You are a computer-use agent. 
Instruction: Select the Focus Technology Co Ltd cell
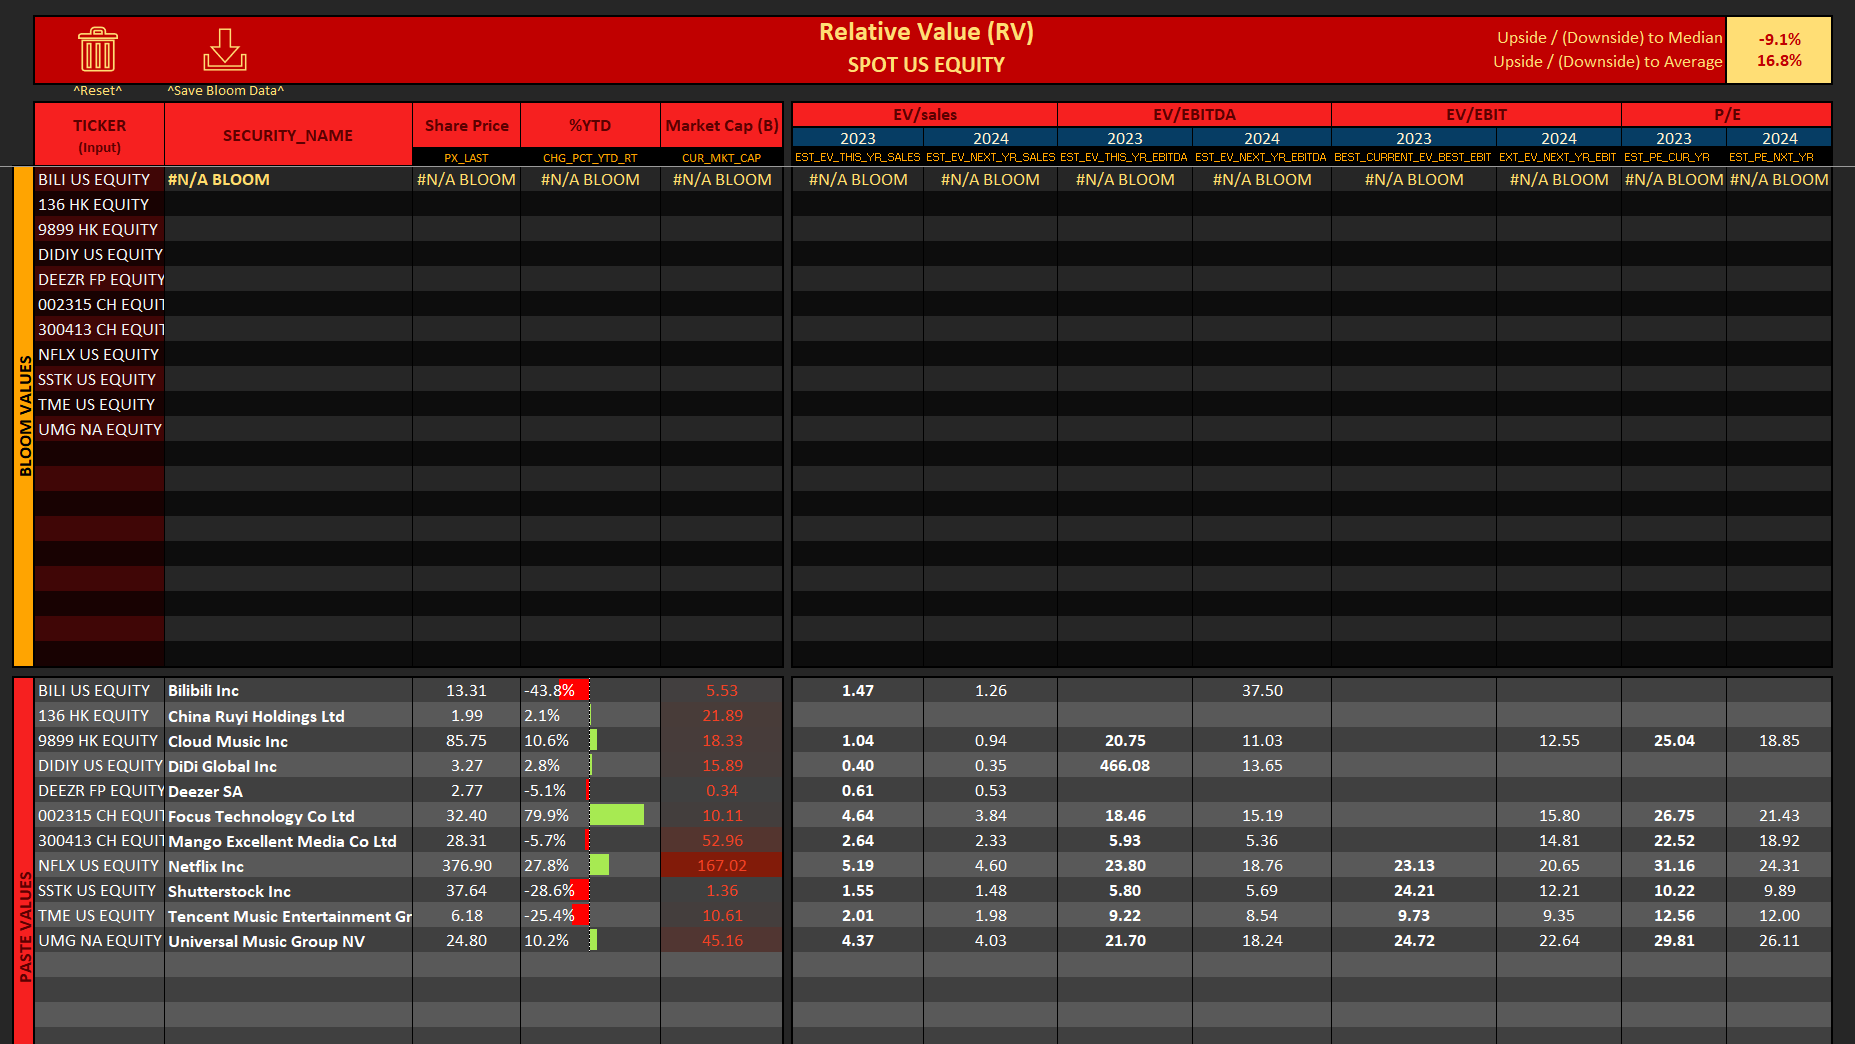(x=288, y=816)
